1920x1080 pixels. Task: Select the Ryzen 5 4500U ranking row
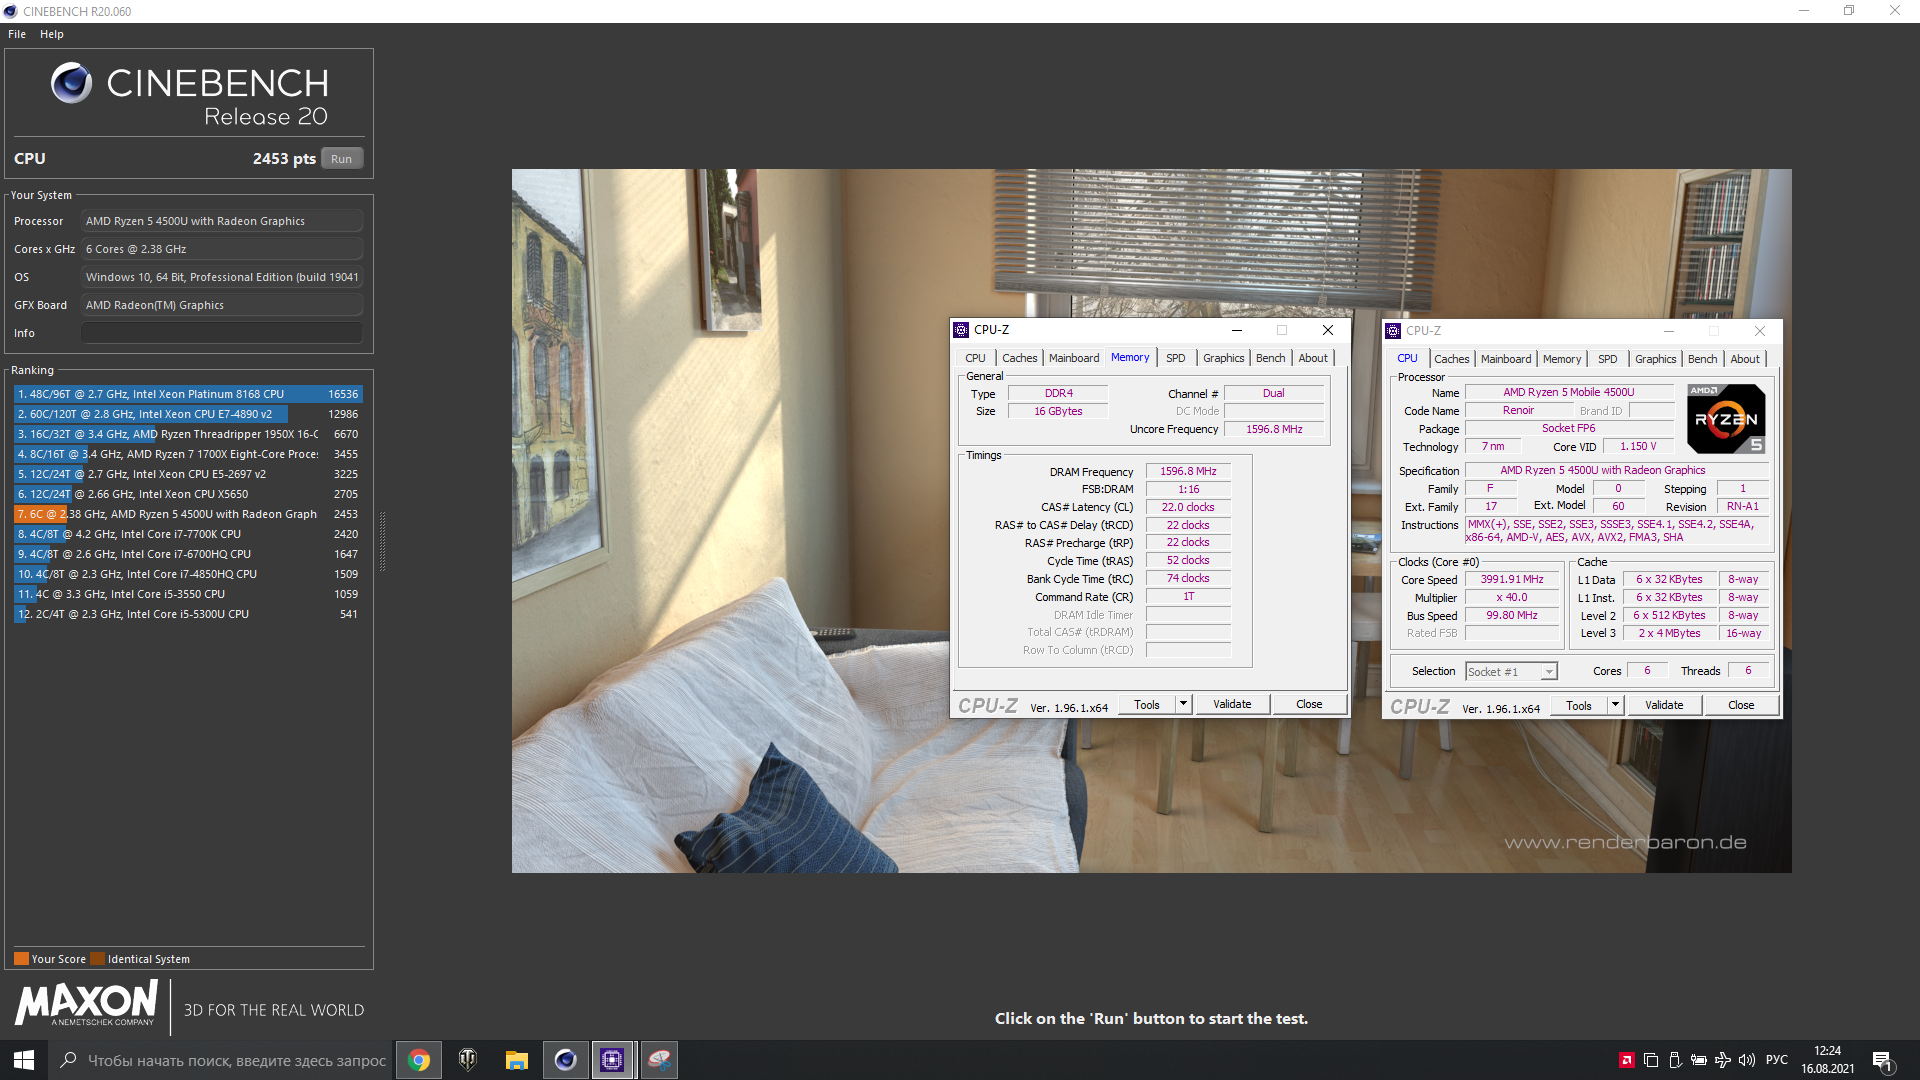188,514
